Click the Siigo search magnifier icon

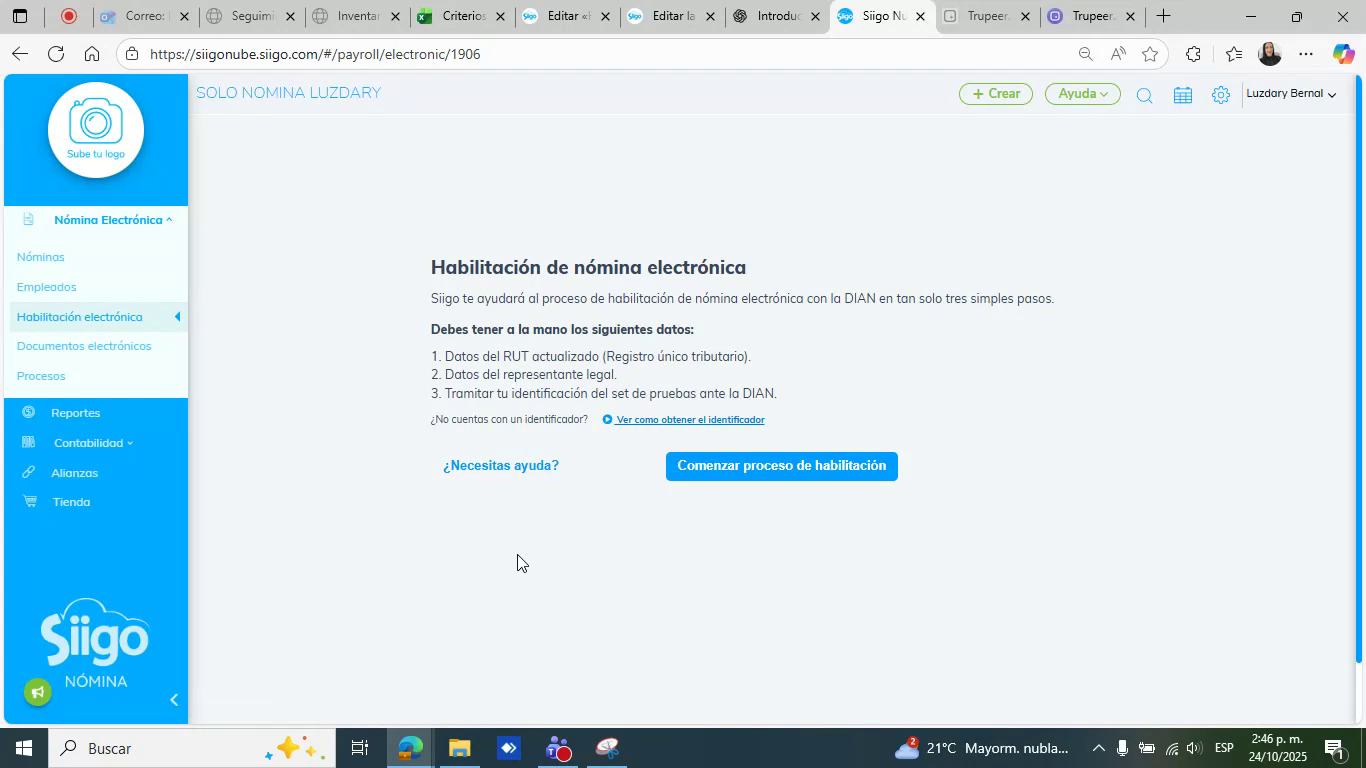tap(1144, 95)
